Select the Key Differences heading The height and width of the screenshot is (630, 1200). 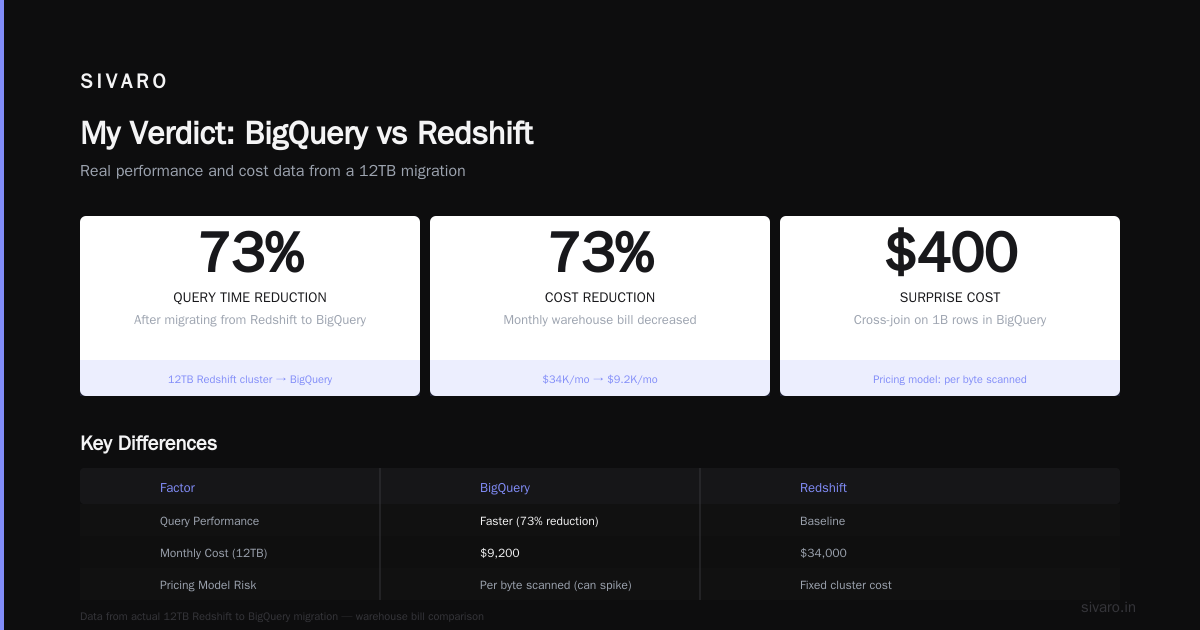coord(148,443)
